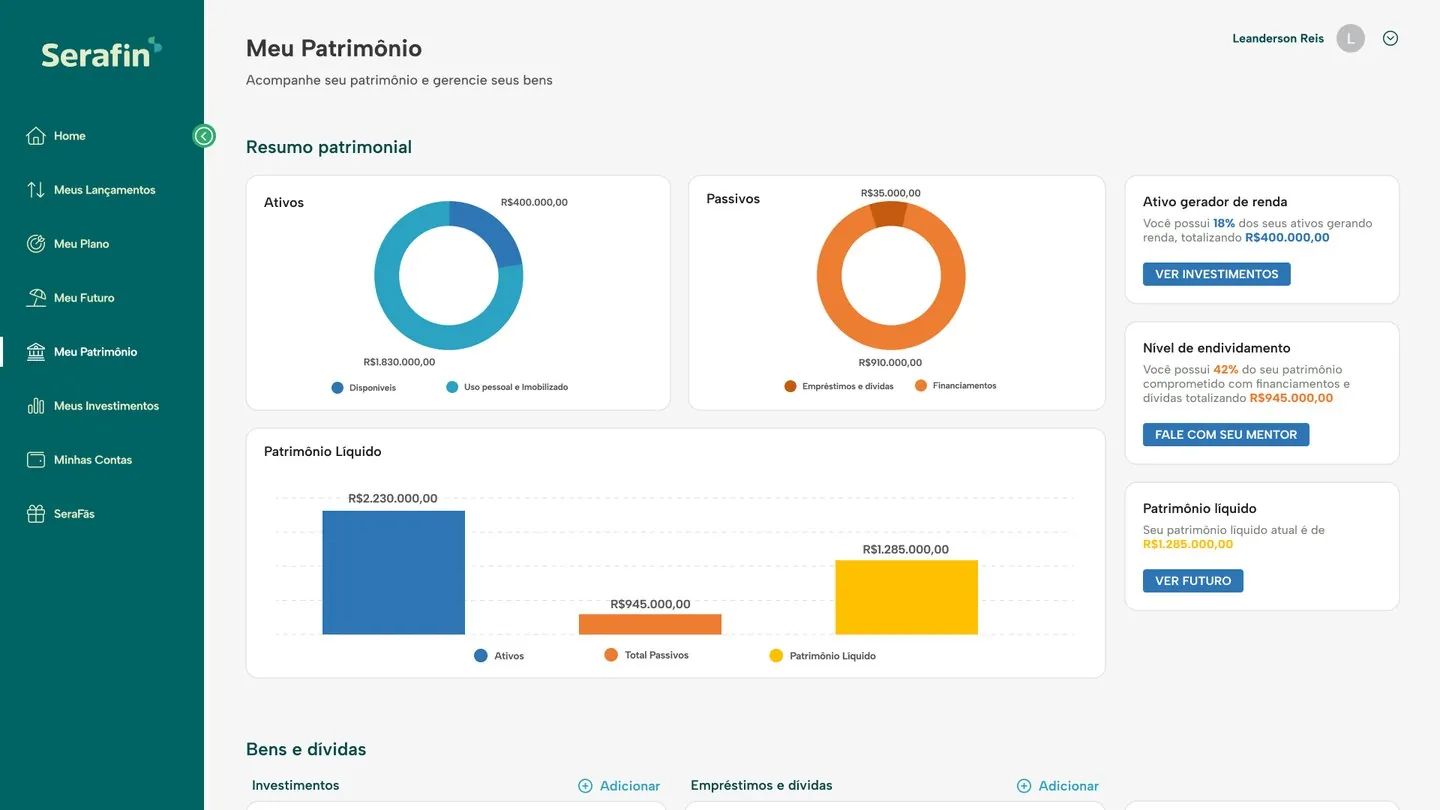The image size is (1440, 810).
Task: Click the Minhas Contas wallet icon
Action: [36, 460]
